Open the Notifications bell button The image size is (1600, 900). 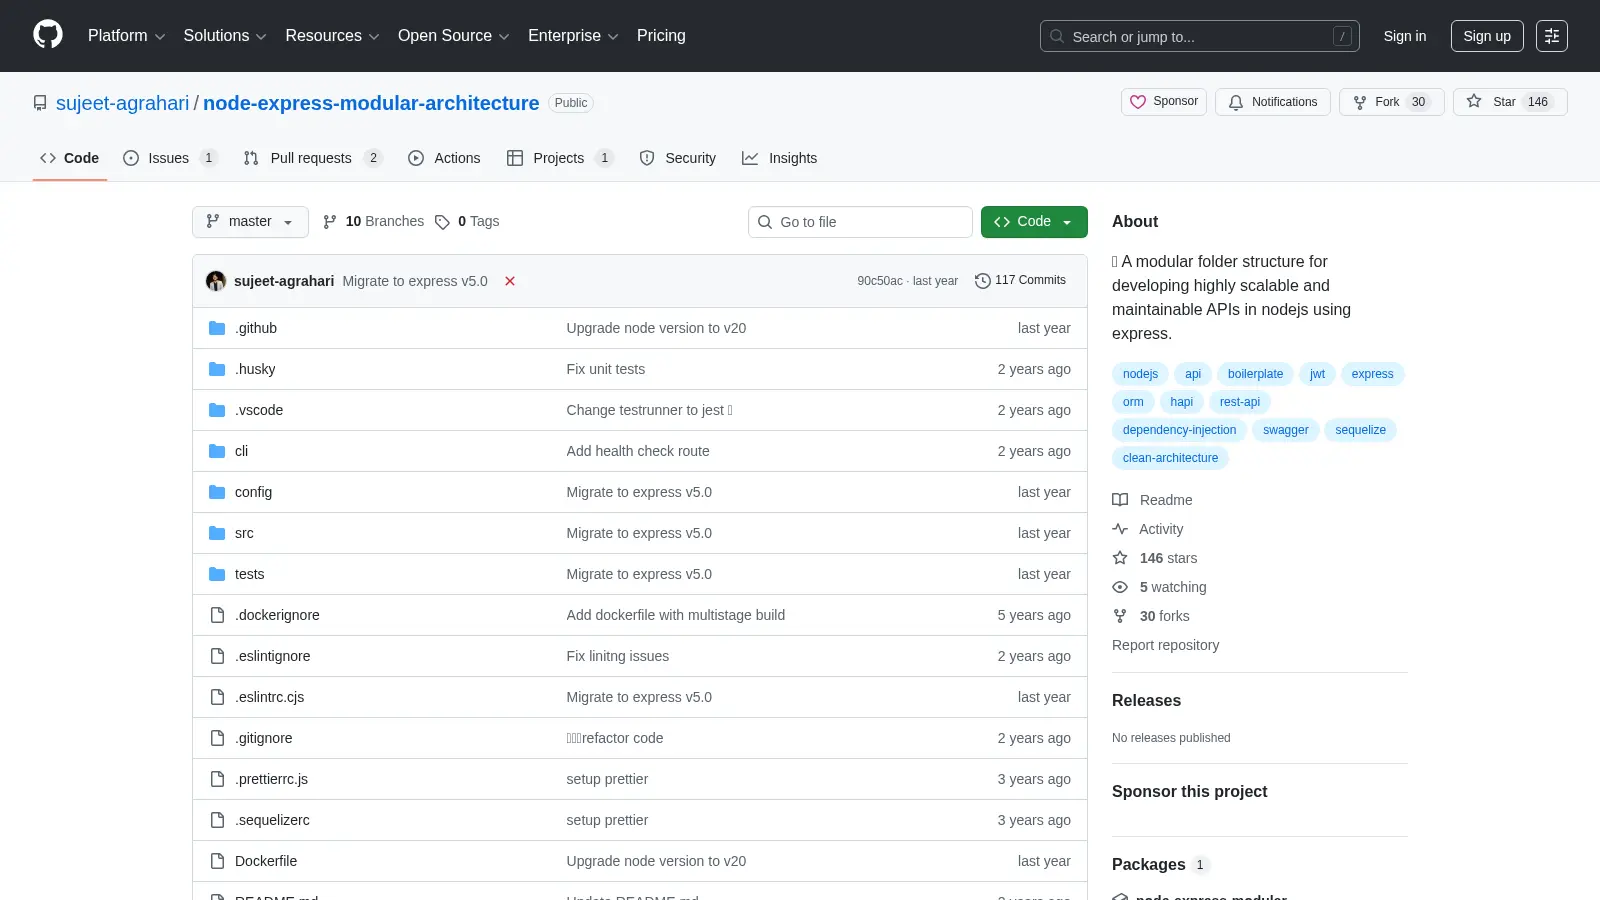point(1273,102)
